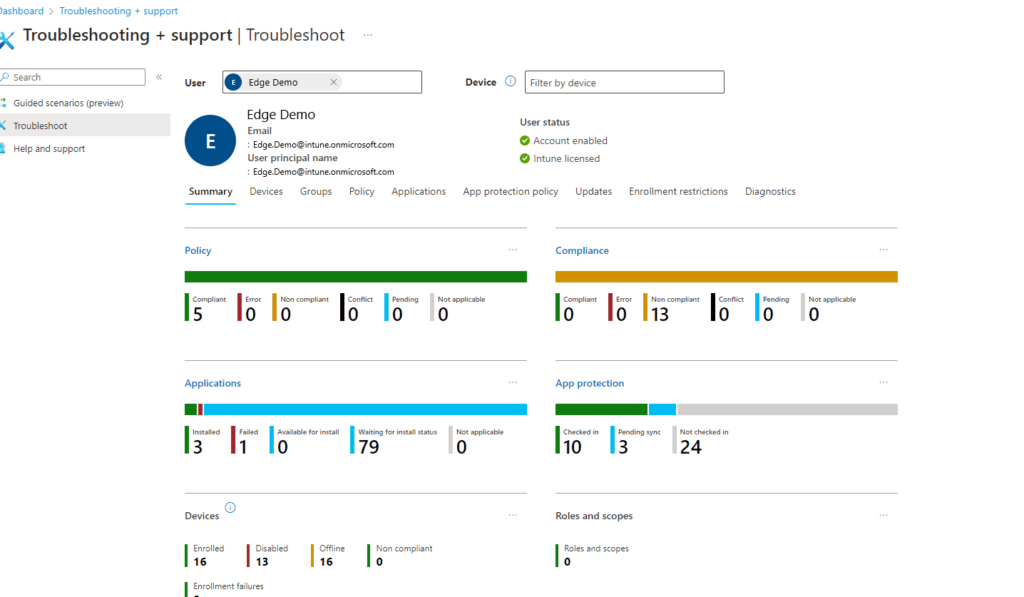Open the Diagnostics tab
This screenshot has height=597, width=1024.
click(x=770, y=192)
